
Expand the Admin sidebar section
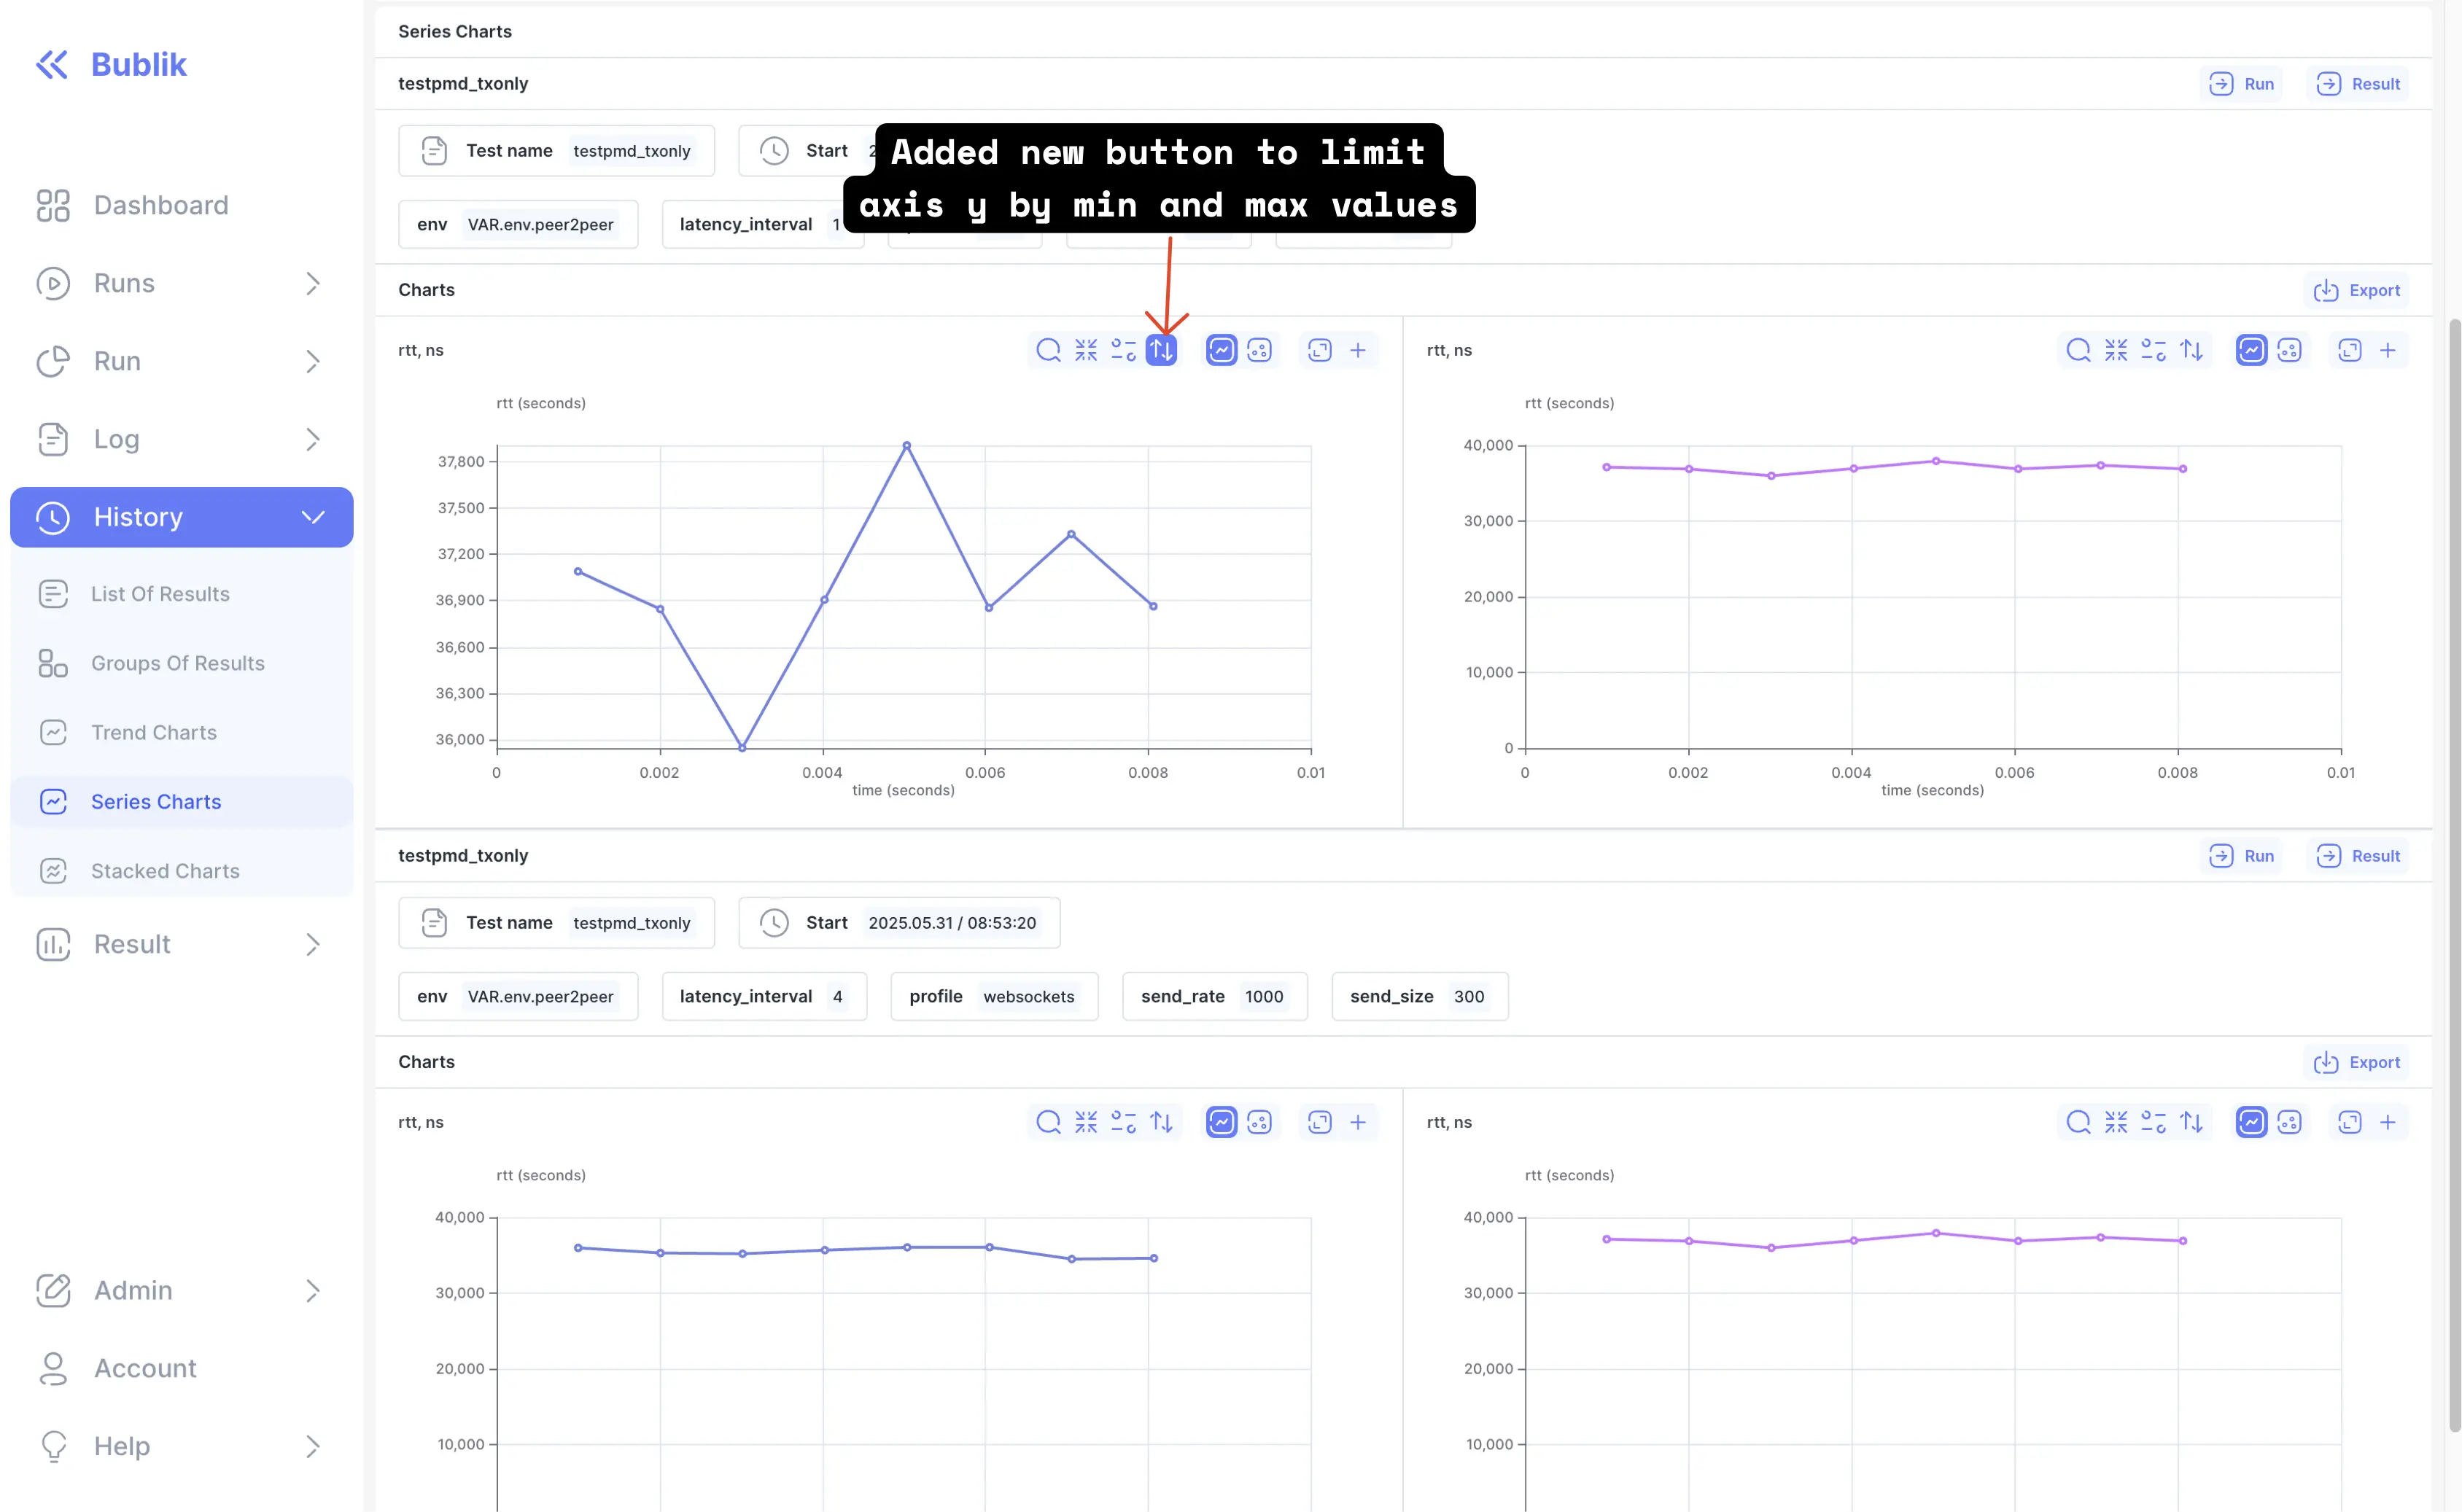(x=312, y=1290)
